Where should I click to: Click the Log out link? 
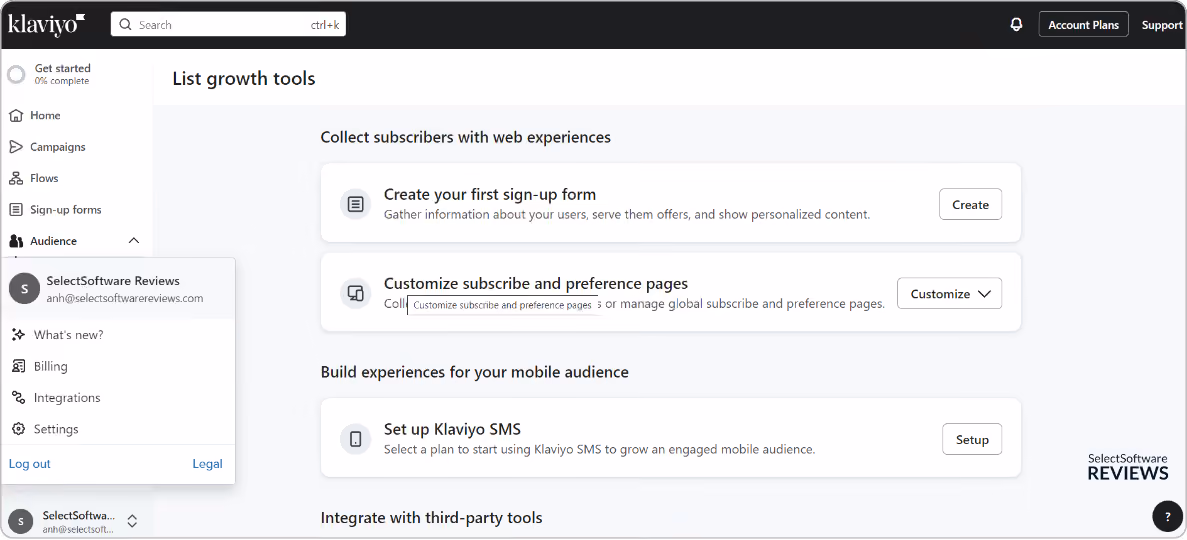[x=30, y=464]
